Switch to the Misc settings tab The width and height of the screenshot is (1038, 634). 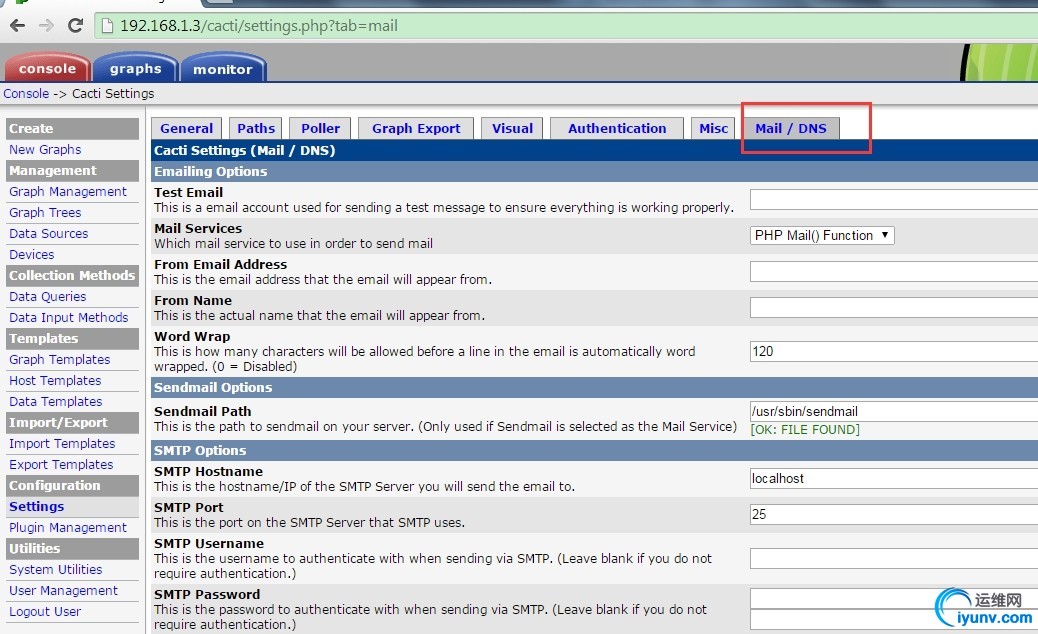click(714, 128)
